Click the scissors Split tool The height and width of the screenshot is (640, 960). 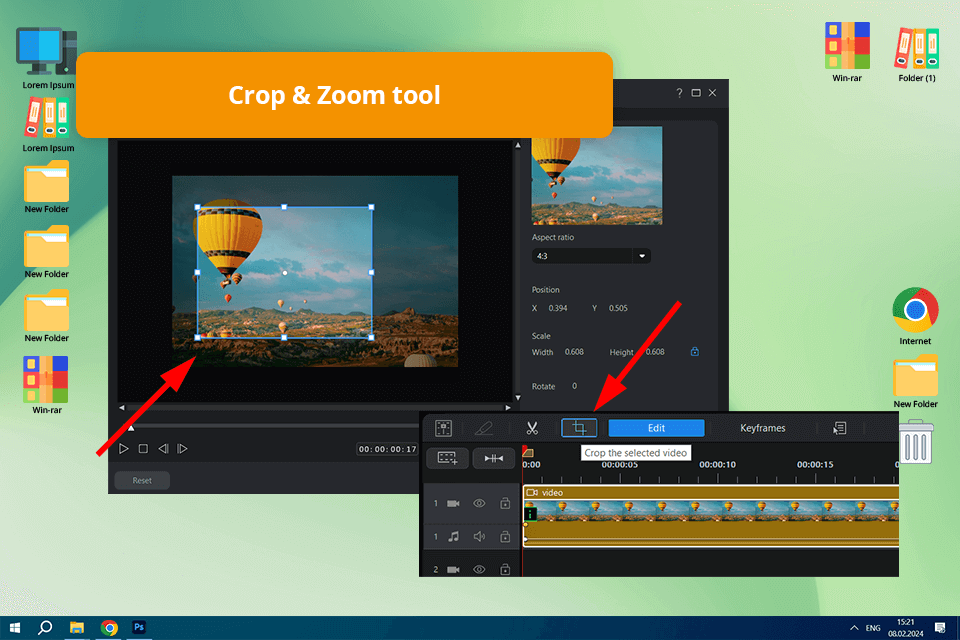point(532,428)
